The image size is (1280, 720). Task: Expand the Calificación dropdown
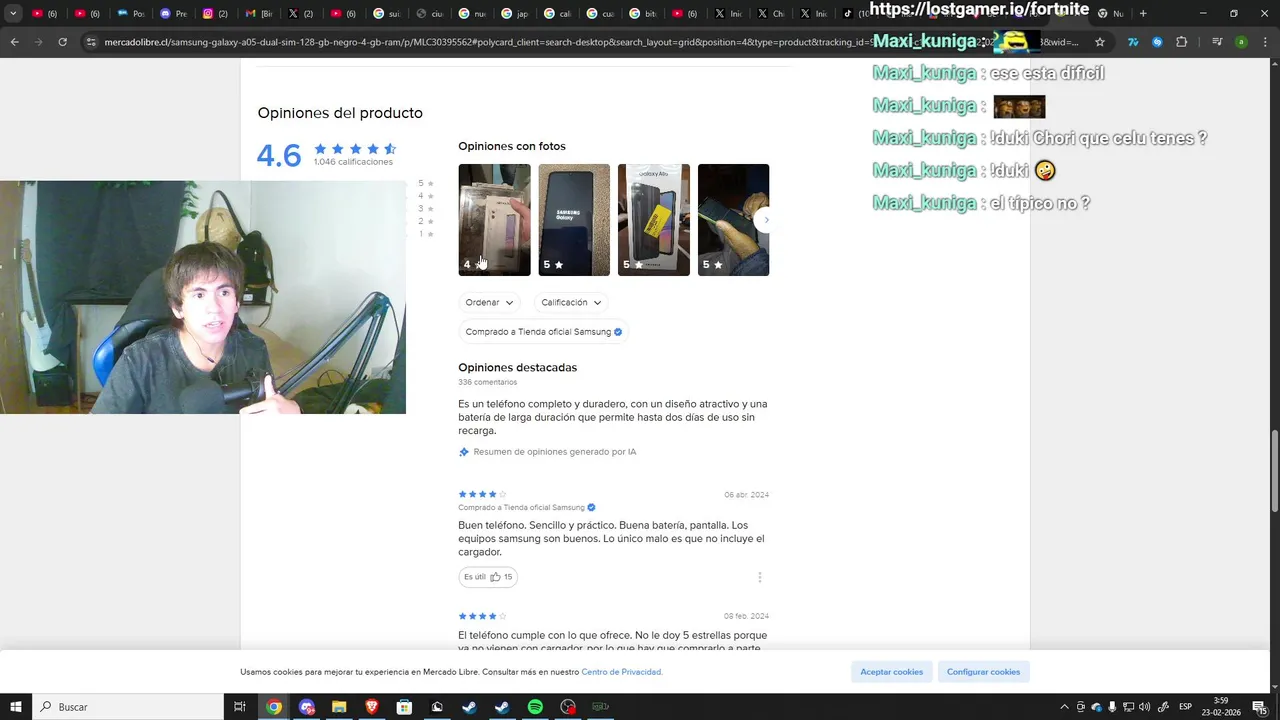tap(571, 302)
